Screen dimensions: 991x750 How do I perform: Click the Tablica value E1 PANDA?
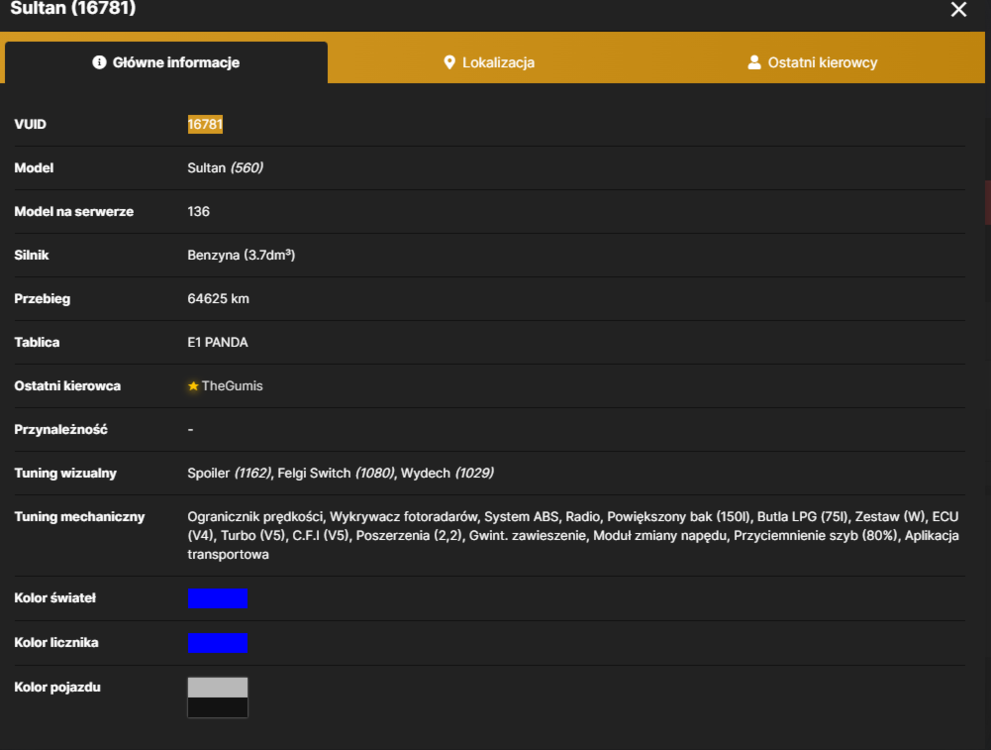pyautogui.click(x=217, y=342)
